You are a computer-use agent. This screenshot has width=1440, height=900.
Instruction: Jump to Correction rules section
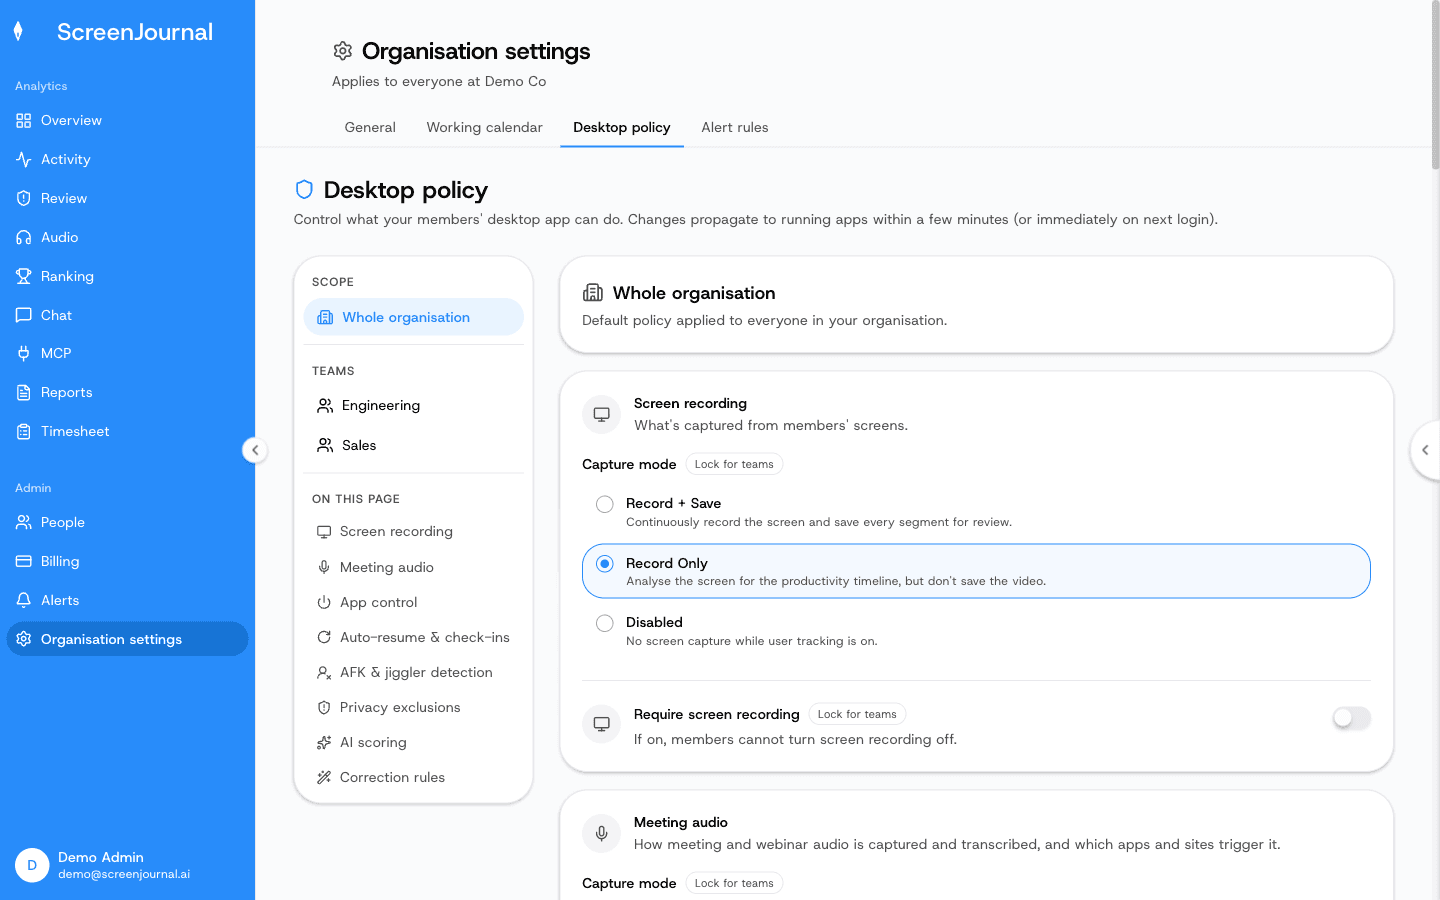pos(414,777)
